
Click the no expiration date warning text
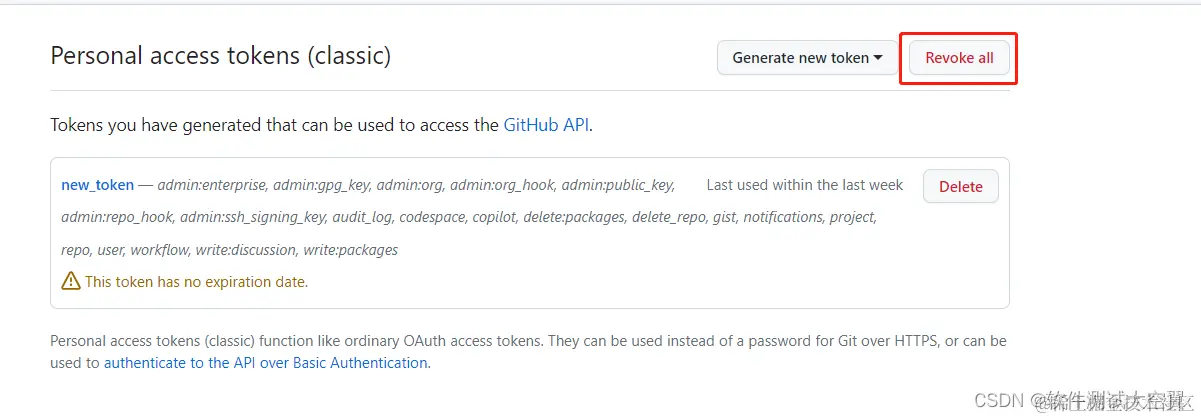point(196,282)
